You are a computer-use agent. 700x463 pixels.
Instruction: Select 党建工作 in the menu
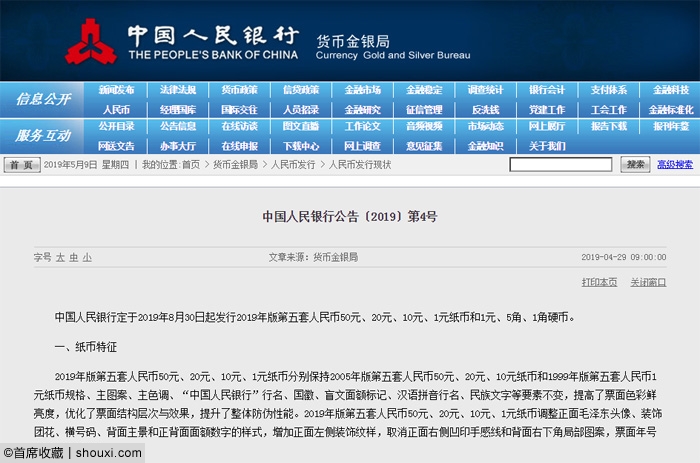click(547, 109)
